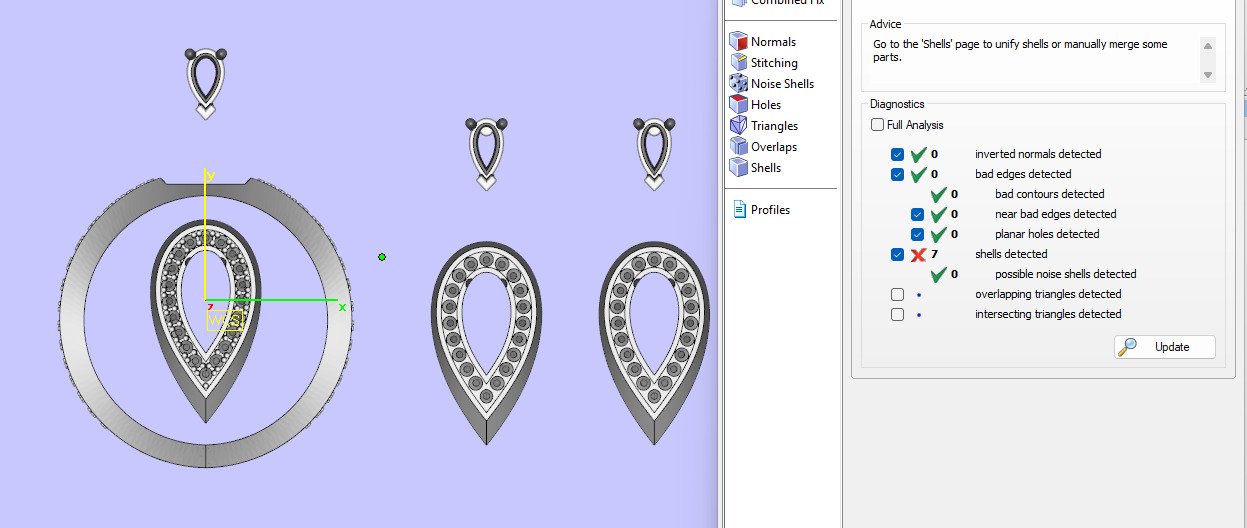Viewport: 1247px width, 528px height.
Task: Click the magnifier icon on Update
Action: coord(1128,347)
